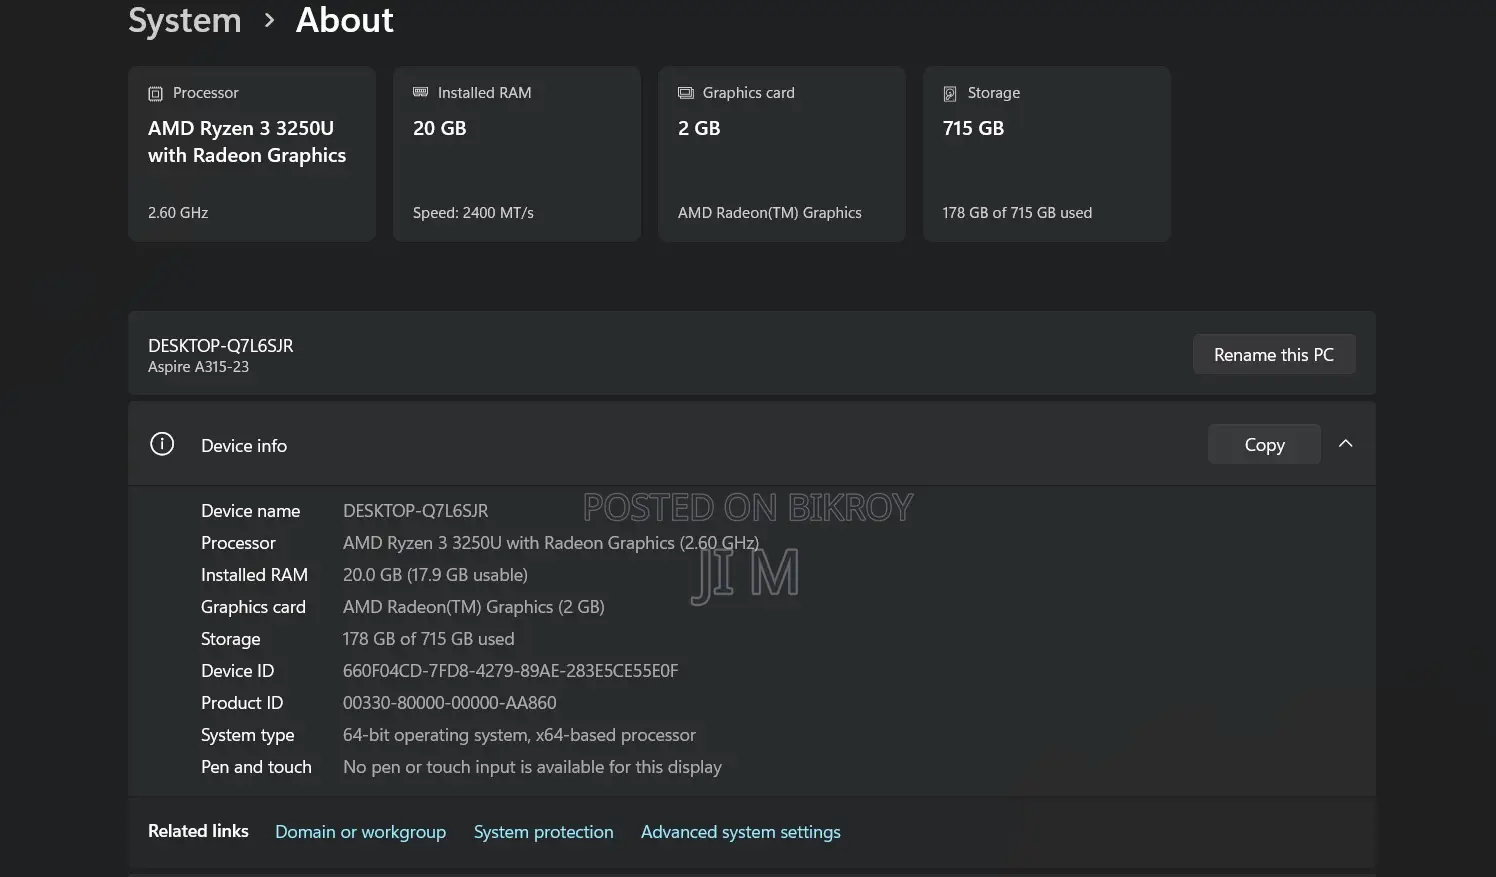Copy the device info
This screenshot has height=877, width=1496.
pos(1264,444)
